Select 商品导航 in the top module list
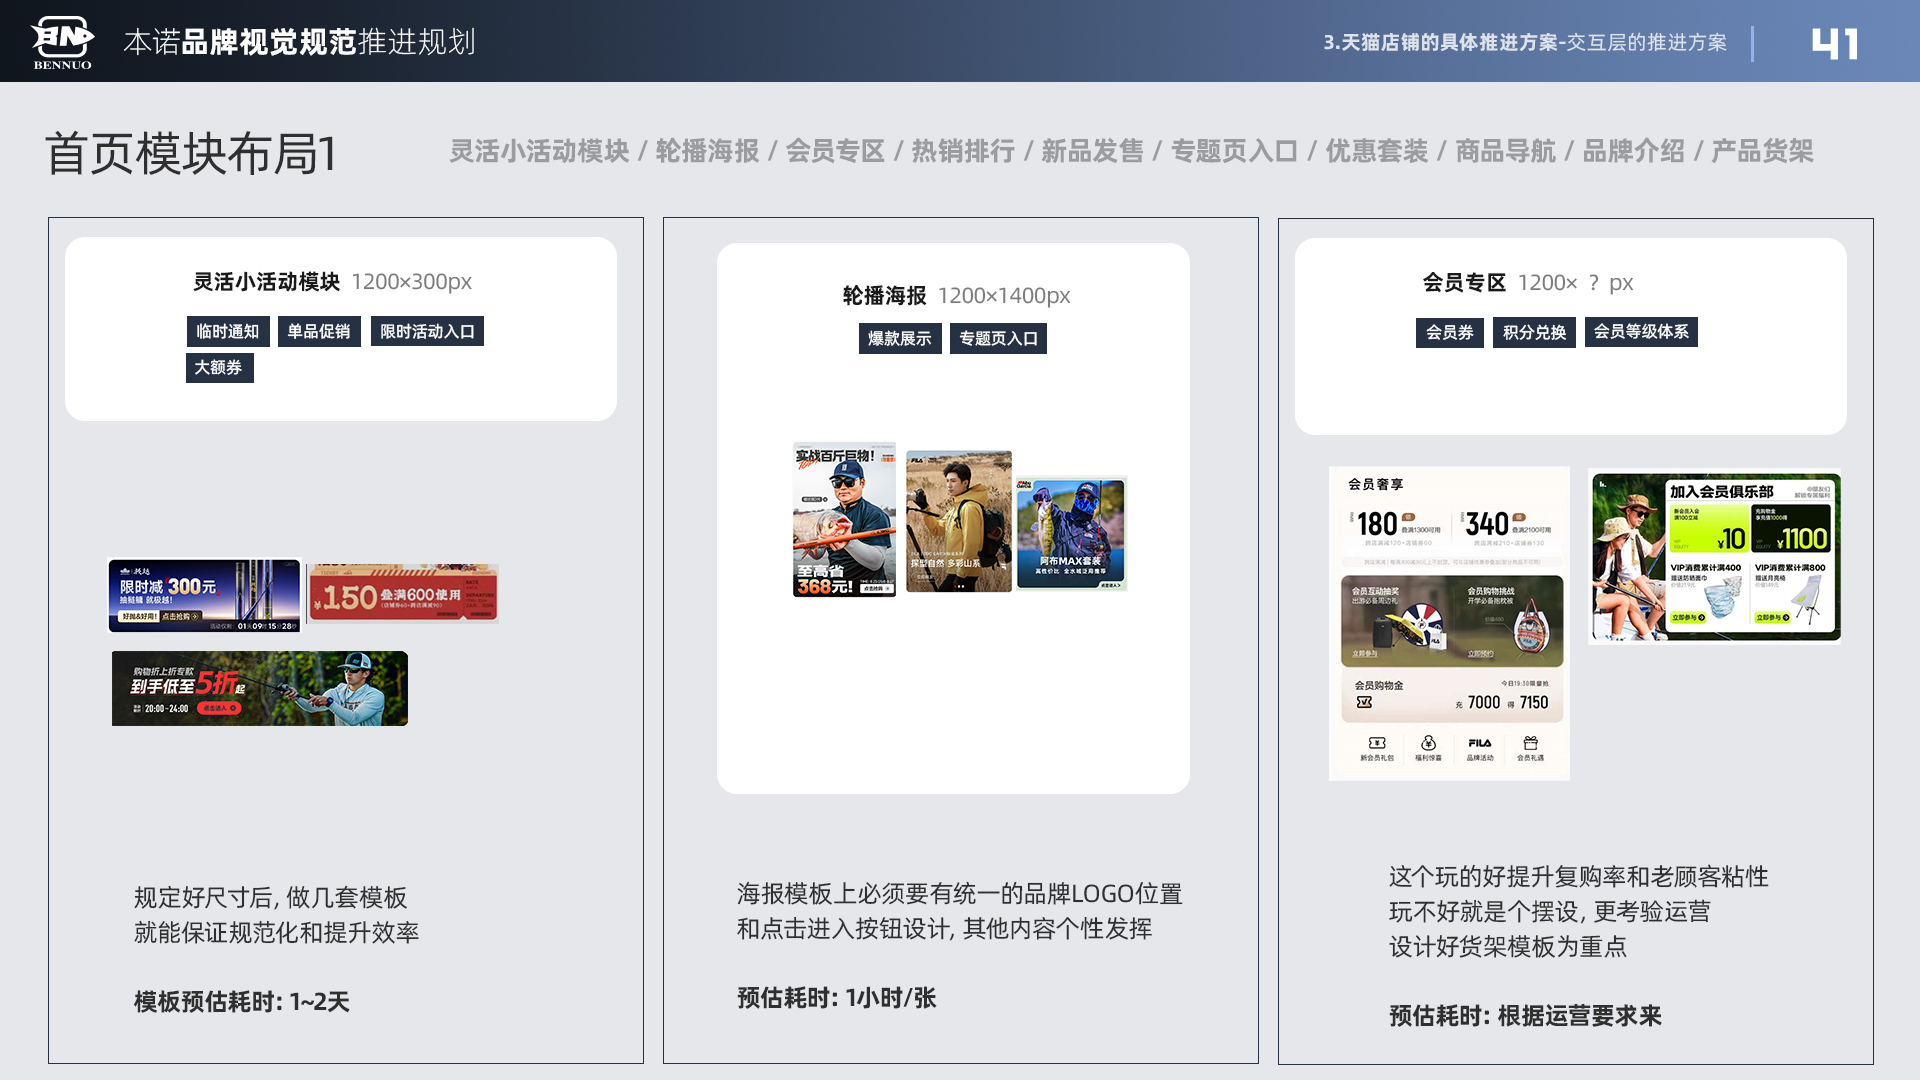The width and height of the screenshot is (1920, 1080). (1505, 151)
